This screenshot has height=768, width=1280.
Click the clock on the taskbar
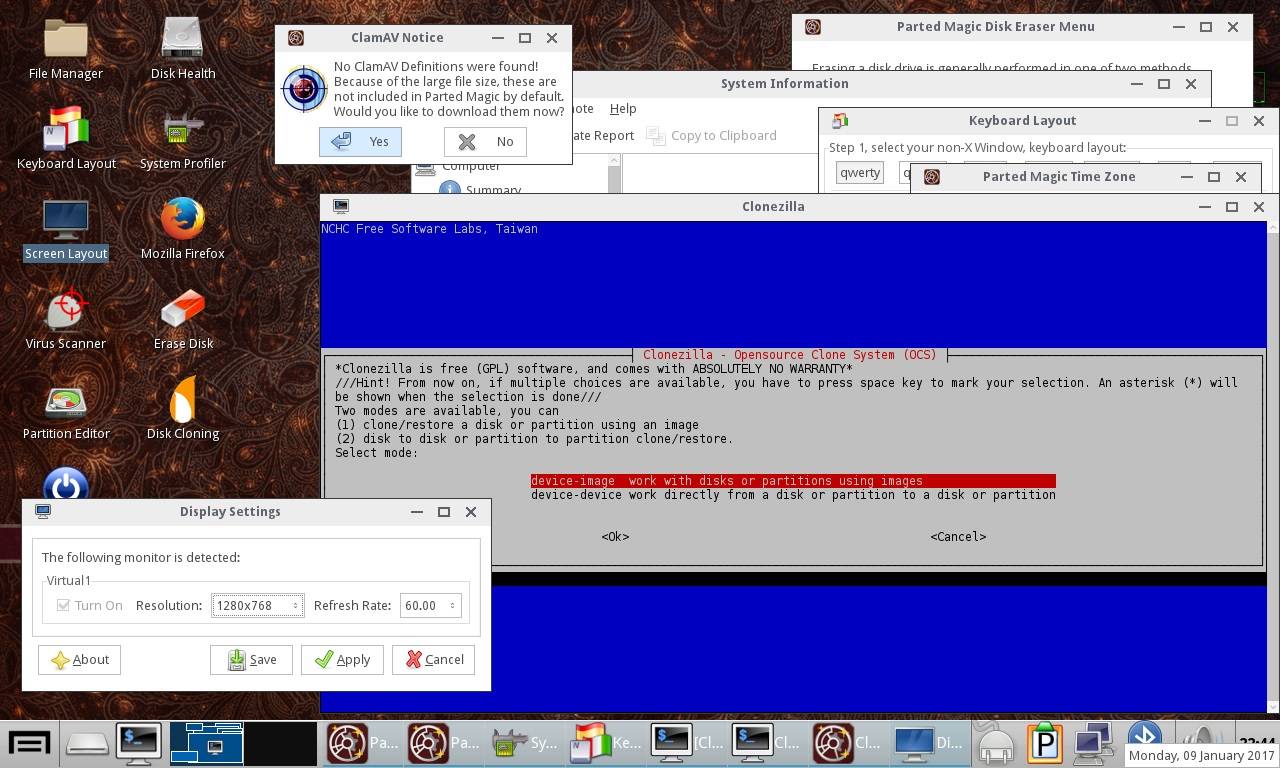[1256, 741]
